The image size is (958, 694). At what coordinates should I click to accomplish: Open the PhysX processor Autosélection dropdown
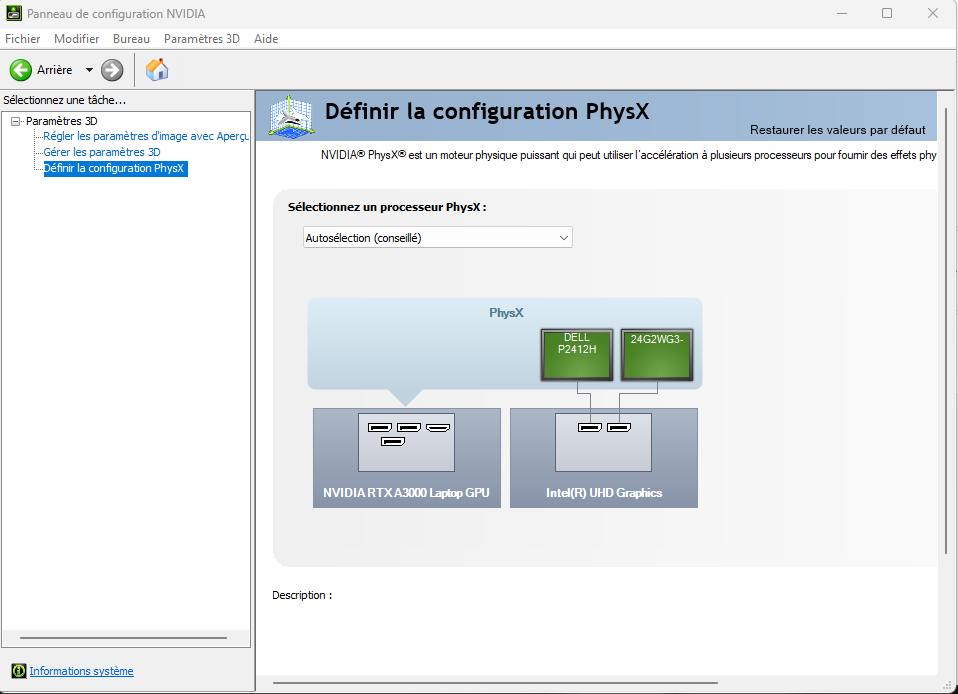437,238
